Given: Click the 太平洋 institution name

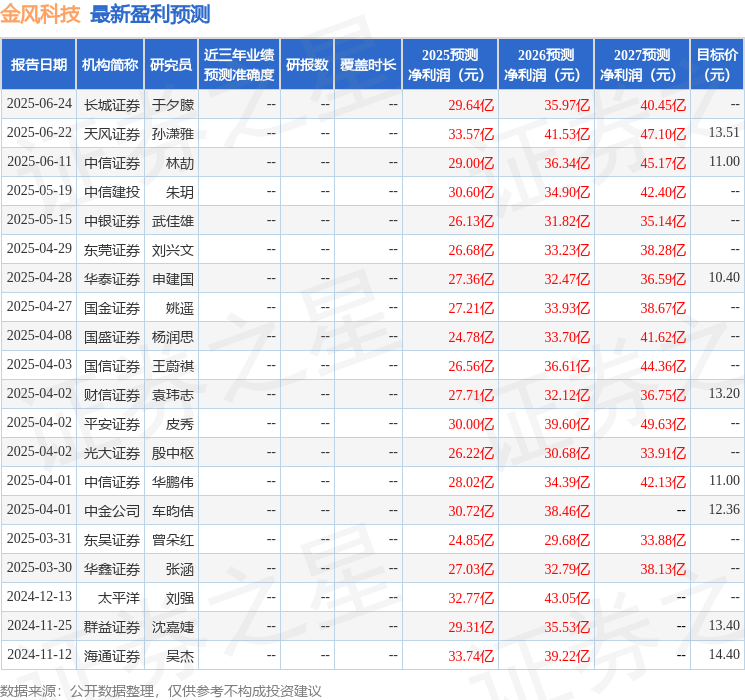Looking at the screenshot, I should click(111, 597).
